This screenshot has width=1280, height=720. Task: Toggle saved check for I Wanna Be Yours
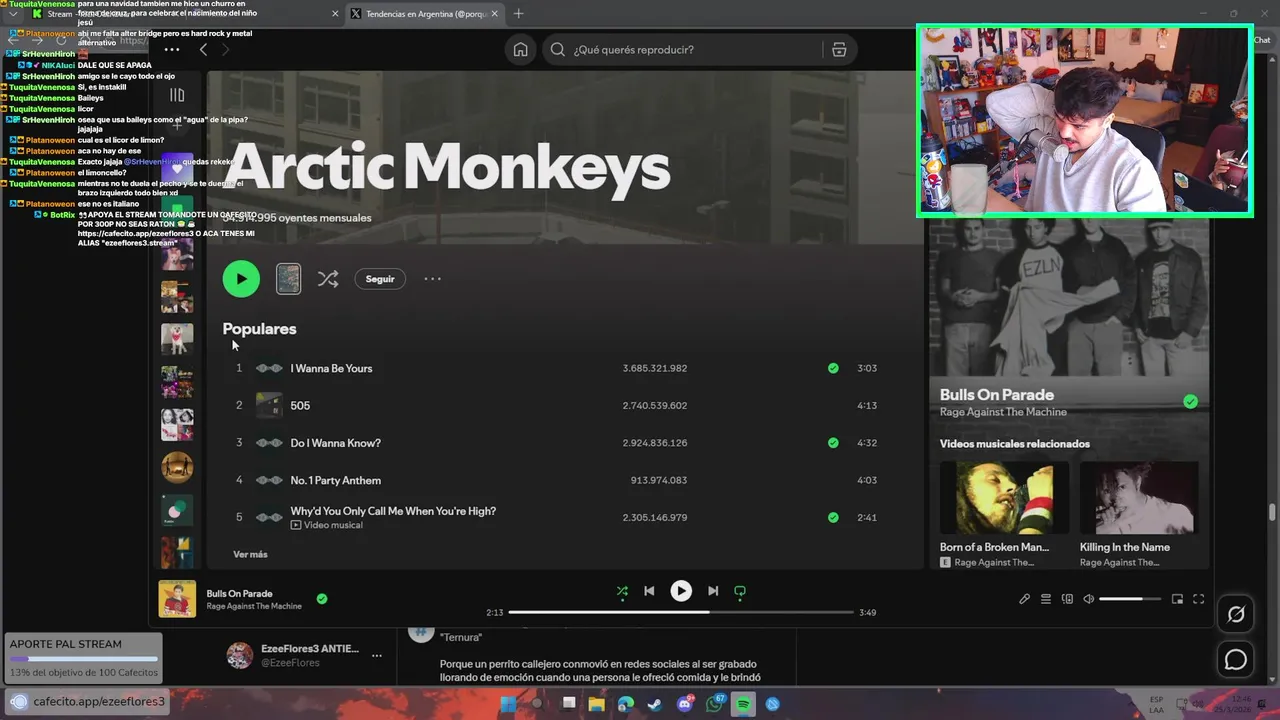[x=833, y=368]
